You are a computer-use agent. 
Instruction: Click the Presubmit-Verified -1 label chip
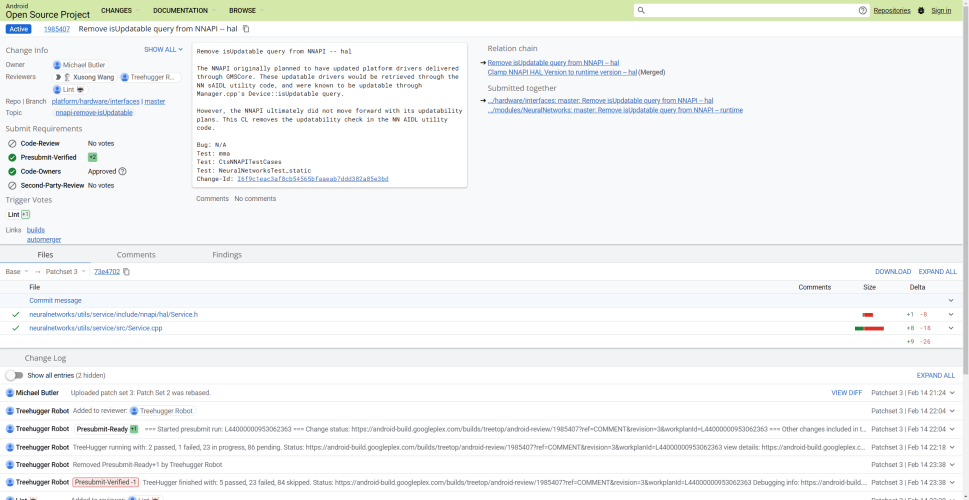[106, 482]
